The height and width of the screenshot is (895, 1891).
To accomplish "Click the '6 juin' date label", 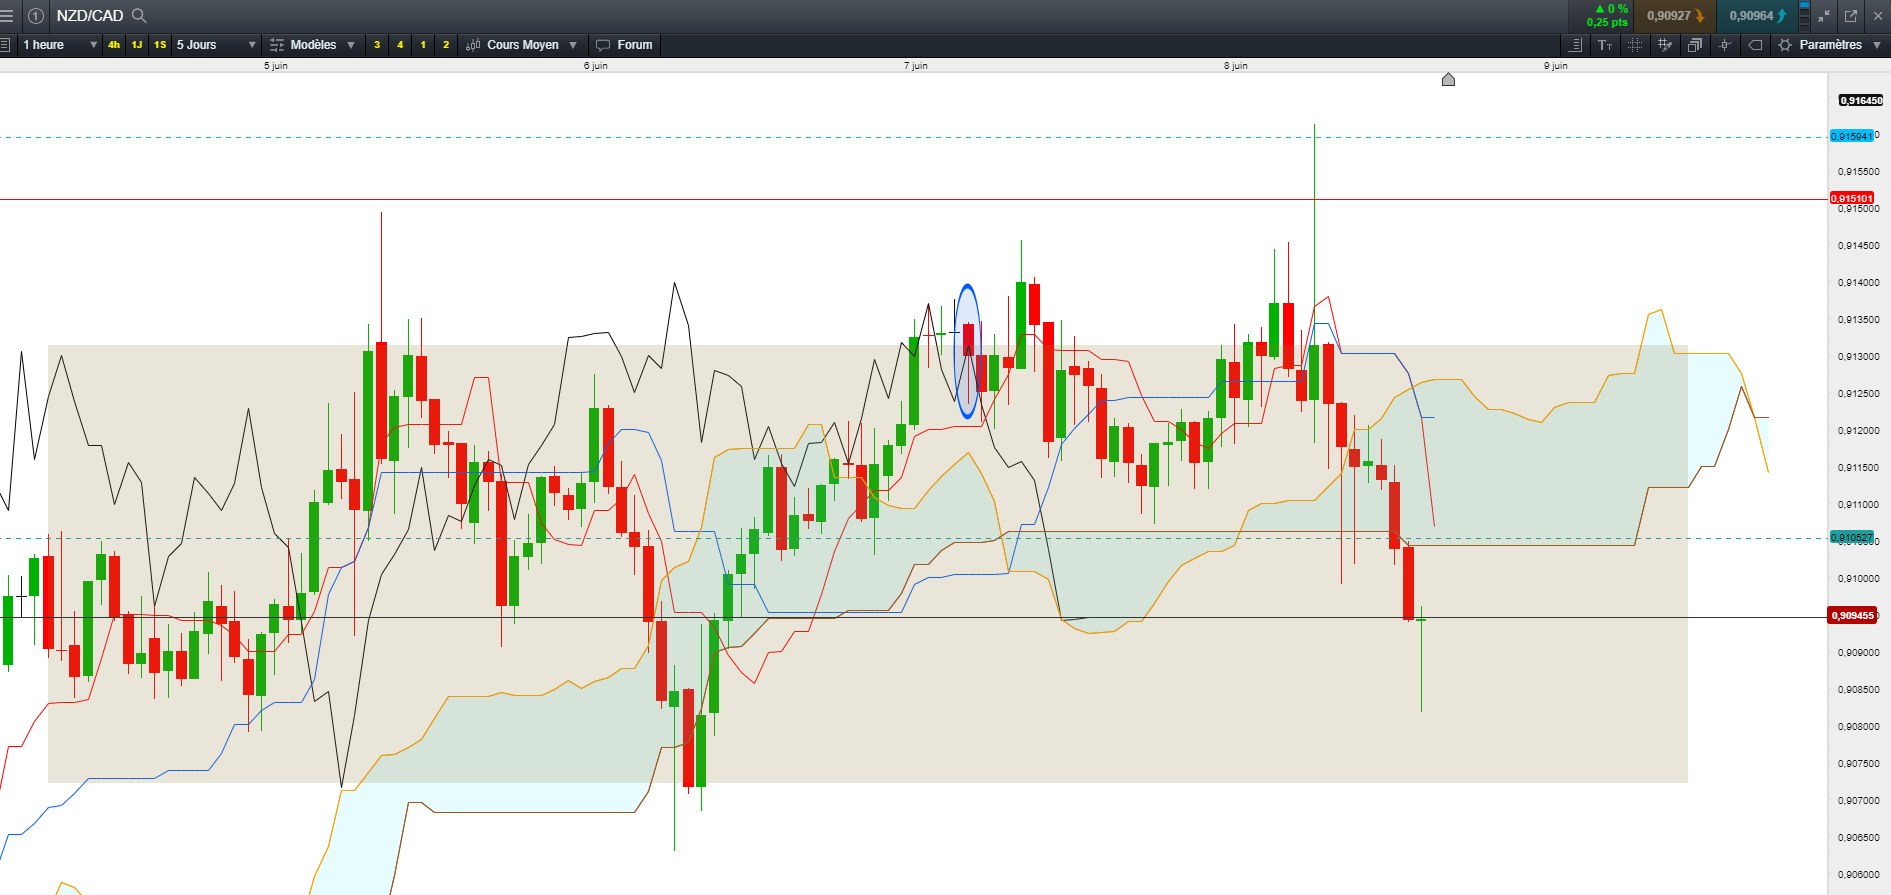I will coord(596,66).
